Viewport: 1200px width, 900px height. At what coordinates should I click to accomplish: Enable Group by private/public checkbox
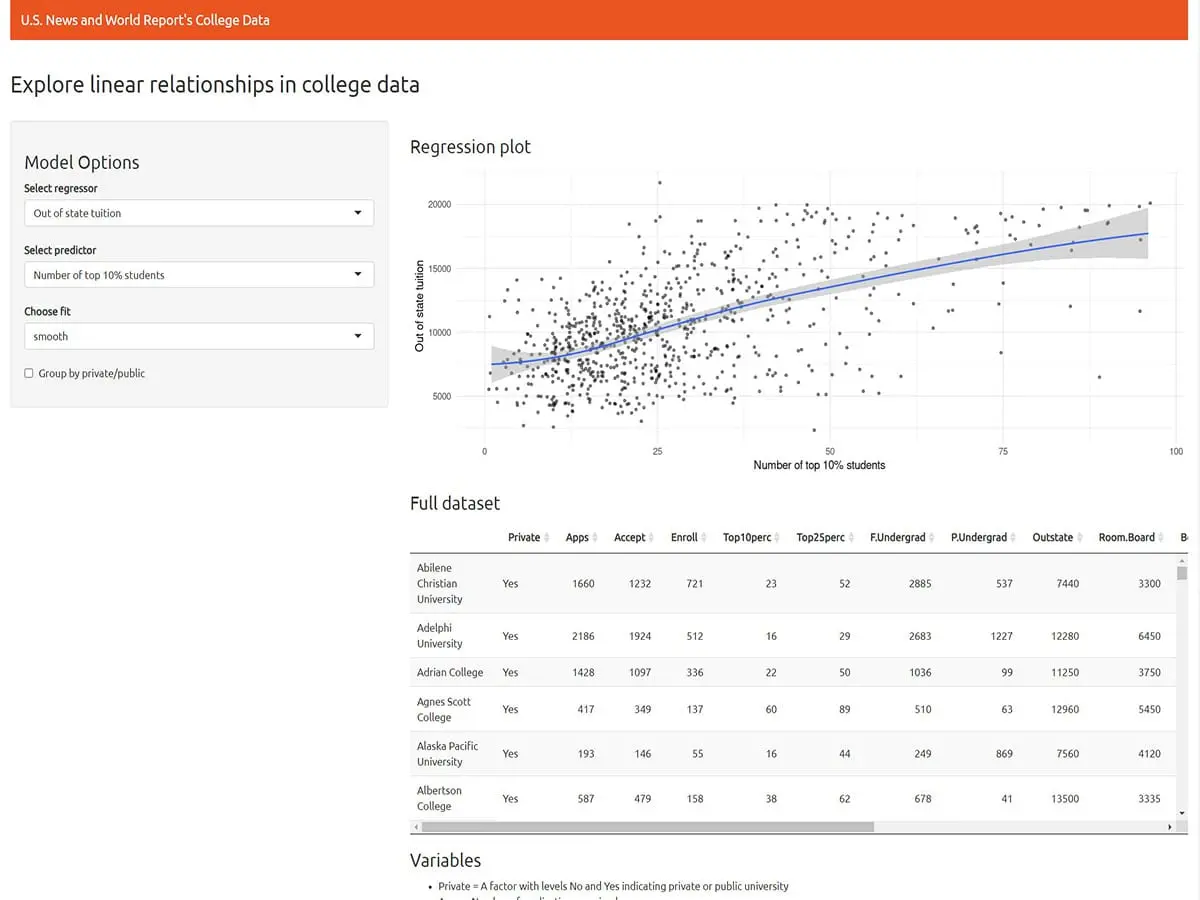point(29,373)
